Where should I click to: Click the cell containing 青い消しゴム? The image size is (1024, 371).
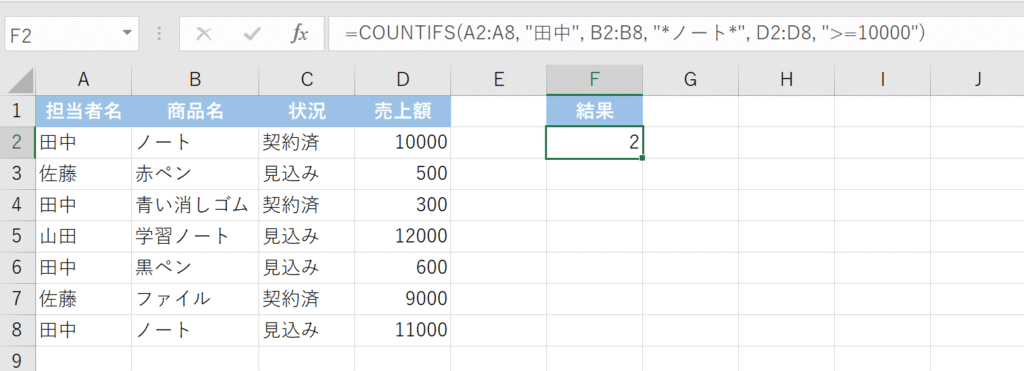tap(195, 205)
